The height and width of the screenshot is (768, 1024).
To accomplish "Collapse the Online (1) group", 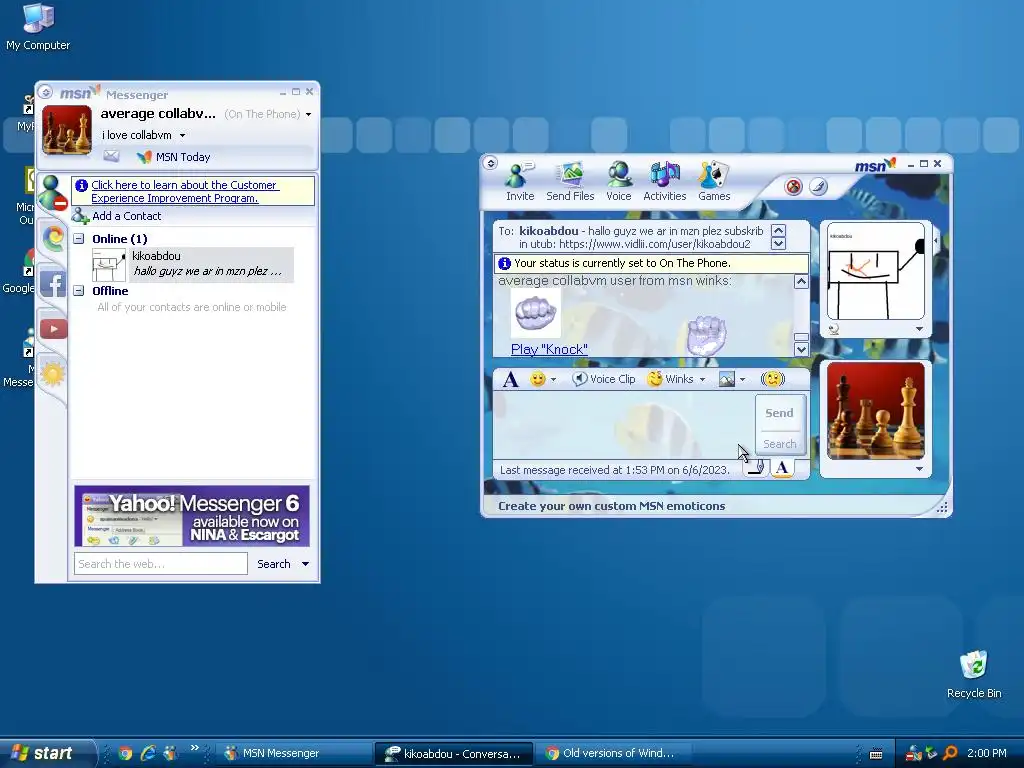I will (x=78, y=239).
